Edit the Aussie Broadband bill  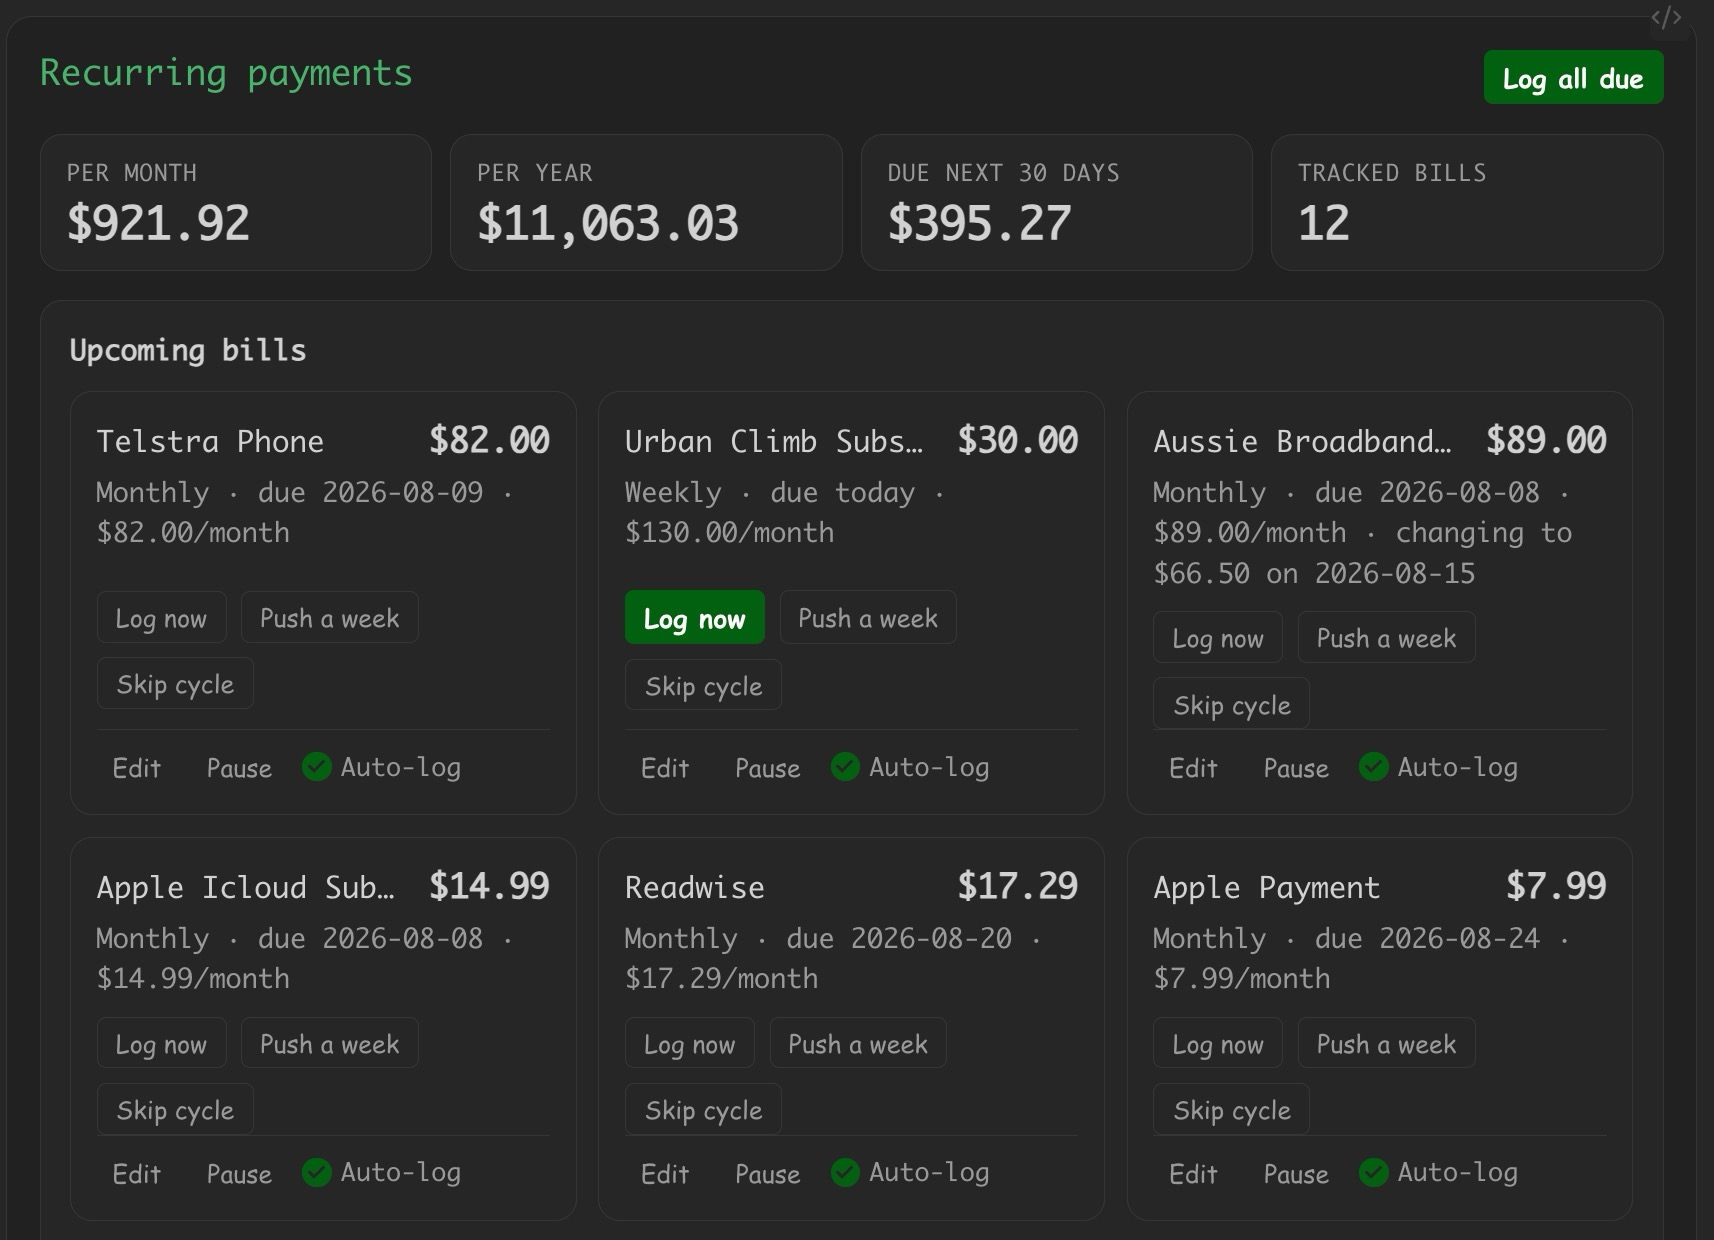tap(1193, 767)
